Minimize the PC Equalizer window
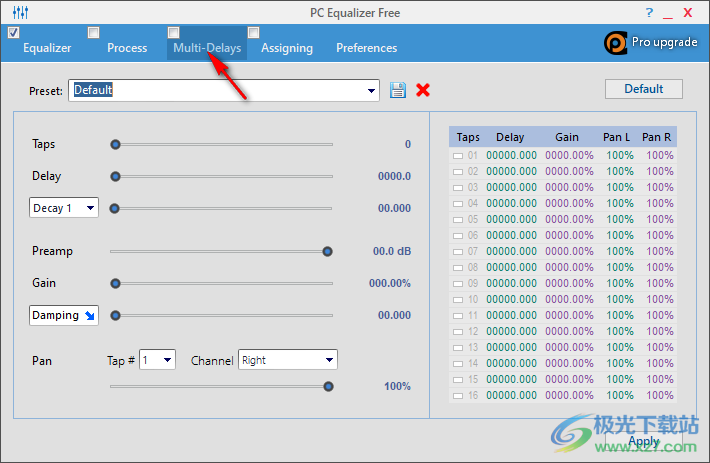 (669, 12)
